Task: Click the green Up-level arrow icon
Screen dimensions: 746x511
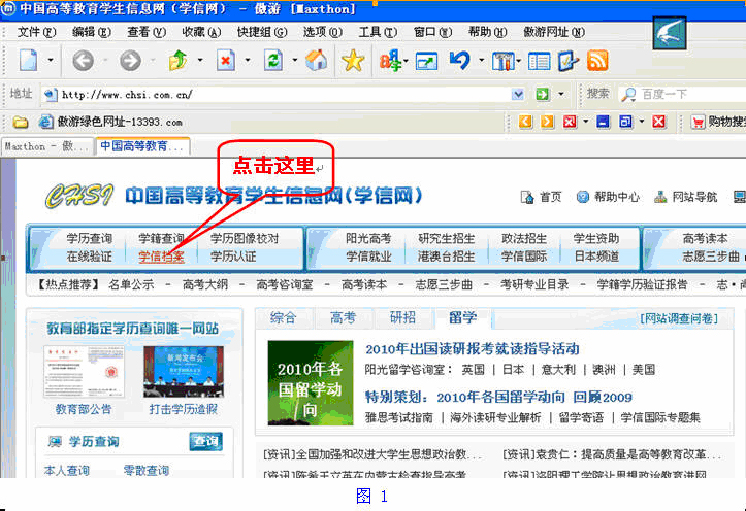Action: 178,60
